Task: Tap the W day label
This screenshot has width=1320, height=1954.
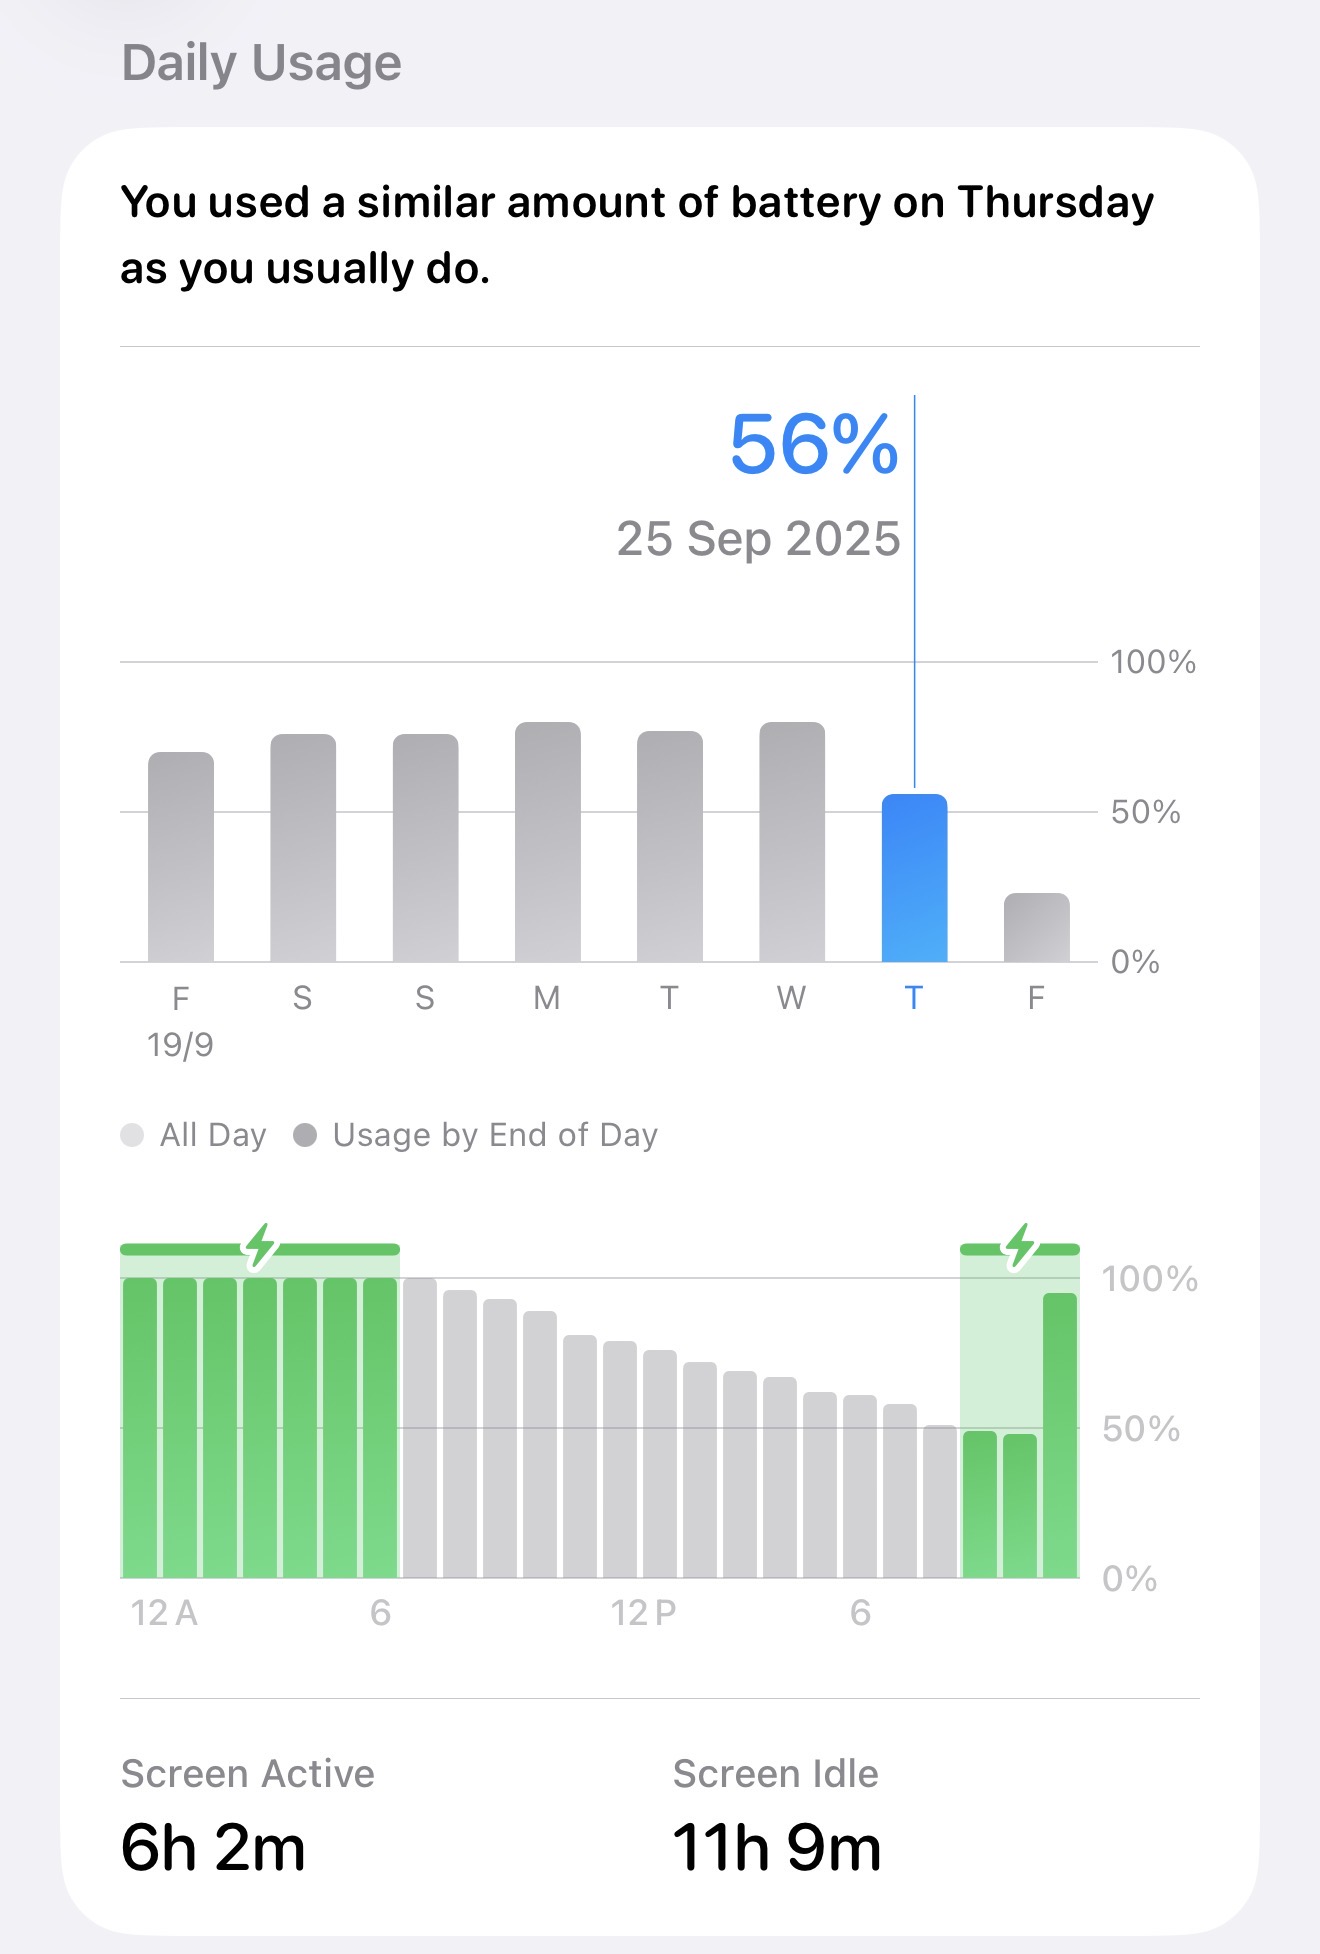Action: [x=791, y=998]
